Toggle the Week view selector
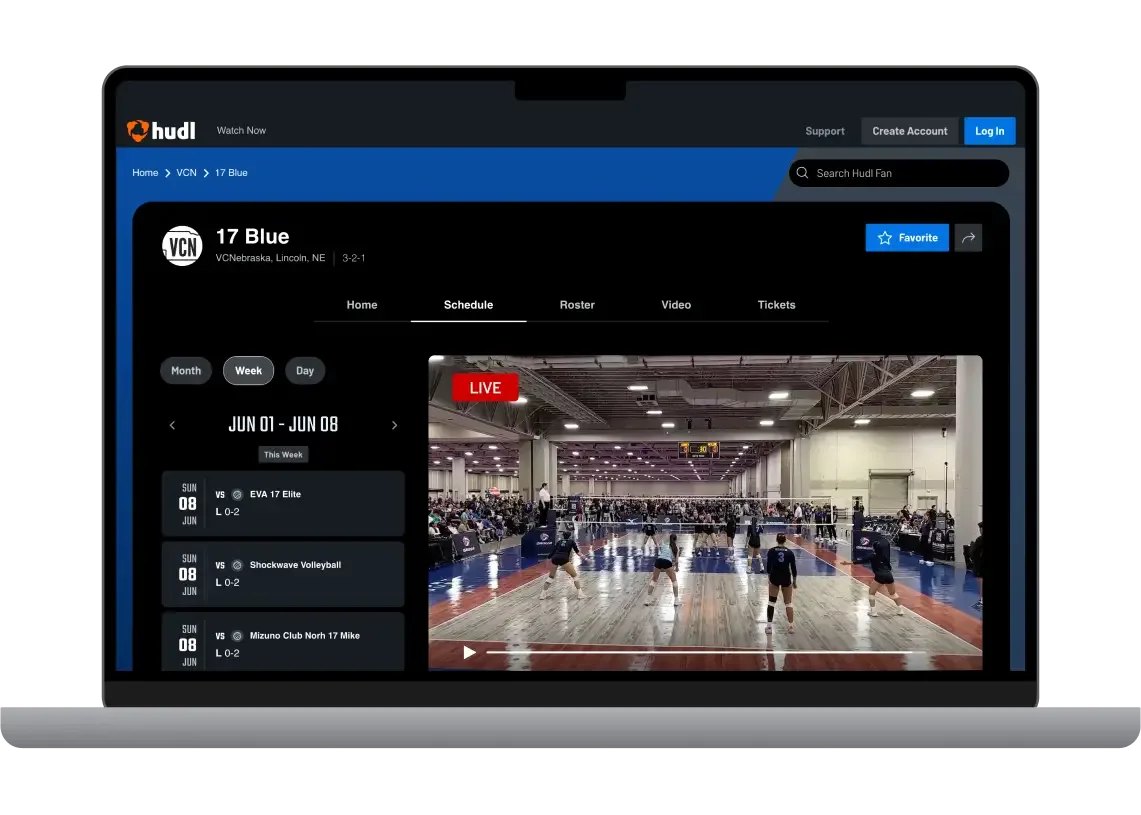Viewport: 1141px width, 815px height. coord(248,370)
